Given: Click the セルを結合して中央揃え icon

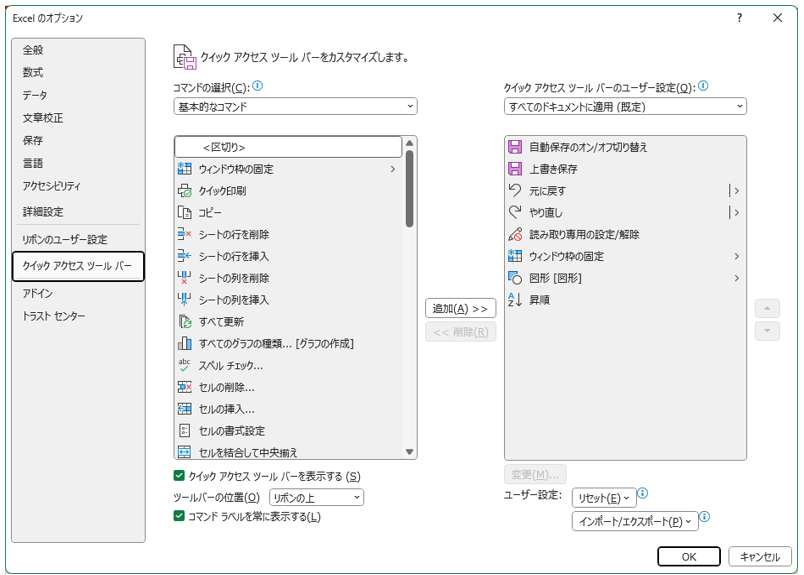Looking at the screenshot, I should pos(185,452).
